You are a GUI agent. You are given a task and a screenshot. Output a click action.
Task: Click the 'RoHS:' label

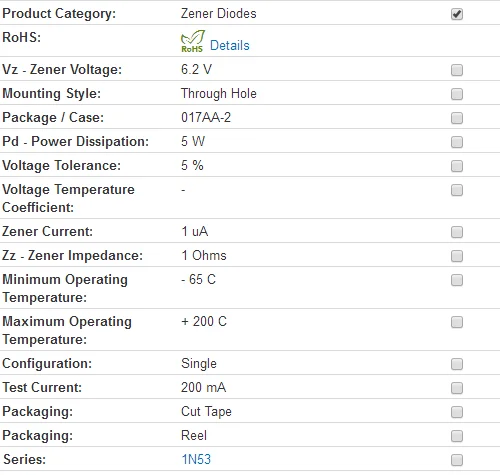coord(22,37)
